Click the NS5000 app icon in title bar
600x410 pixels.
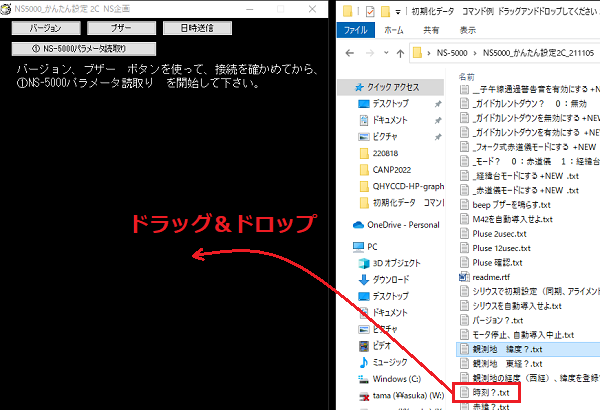click(x=5, y=9)
